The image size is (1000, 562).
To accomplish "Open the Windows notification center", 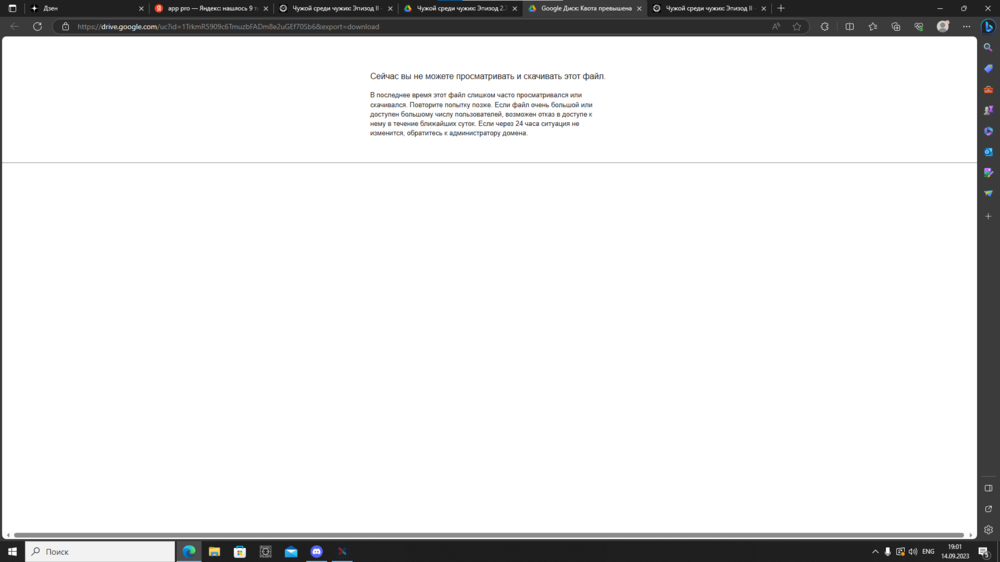I will coord(984,552).
